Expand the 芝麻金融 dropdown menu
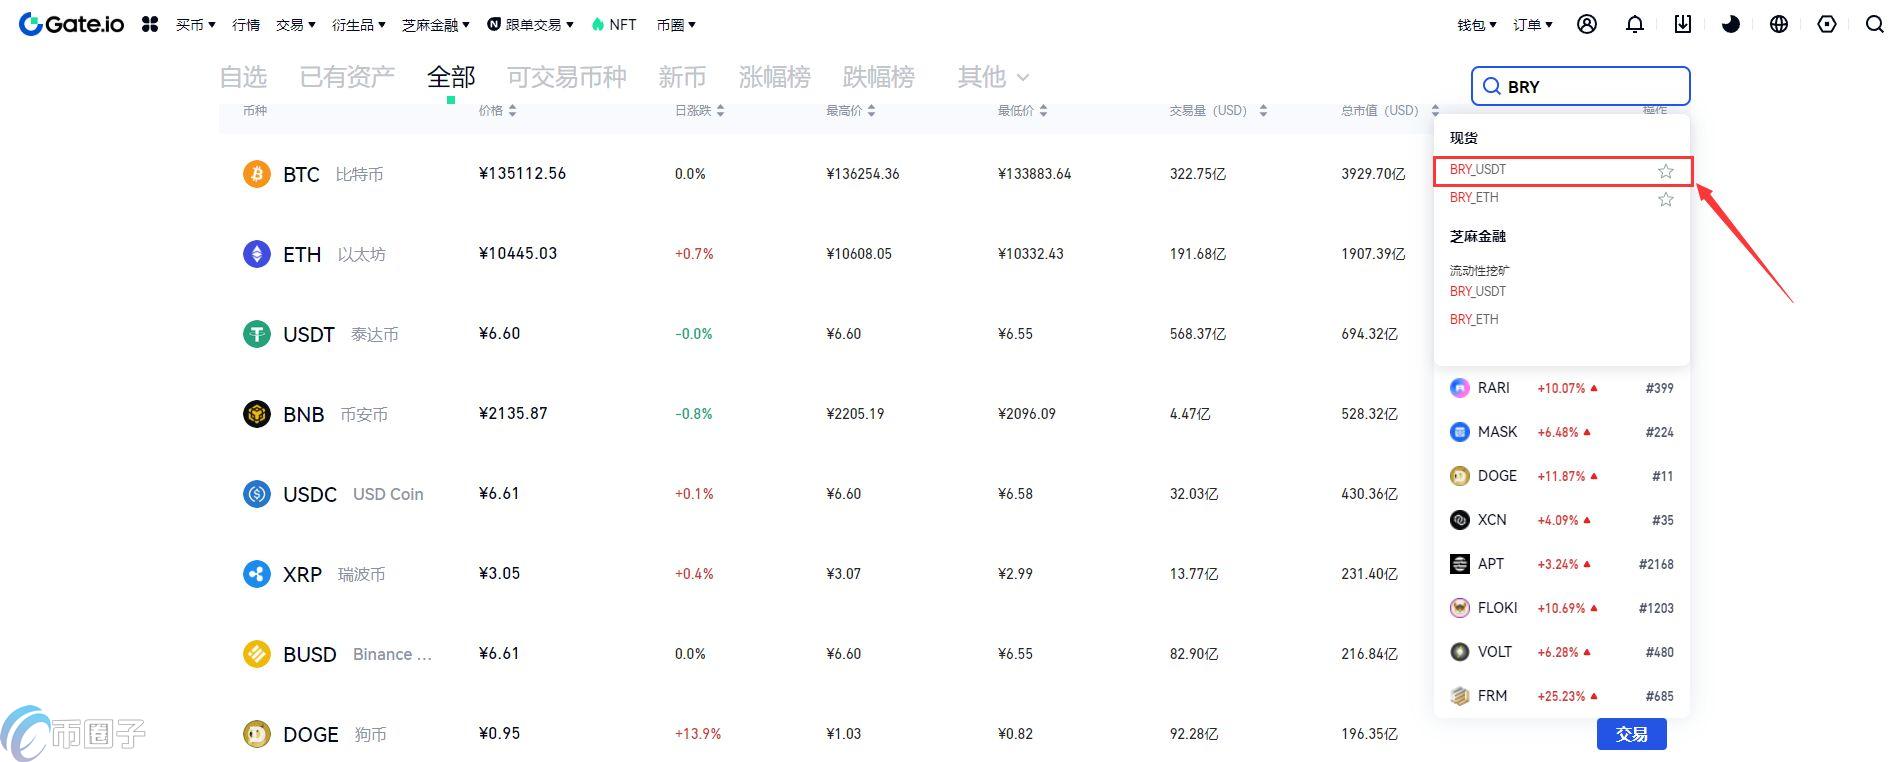 [x=435, y=24]
